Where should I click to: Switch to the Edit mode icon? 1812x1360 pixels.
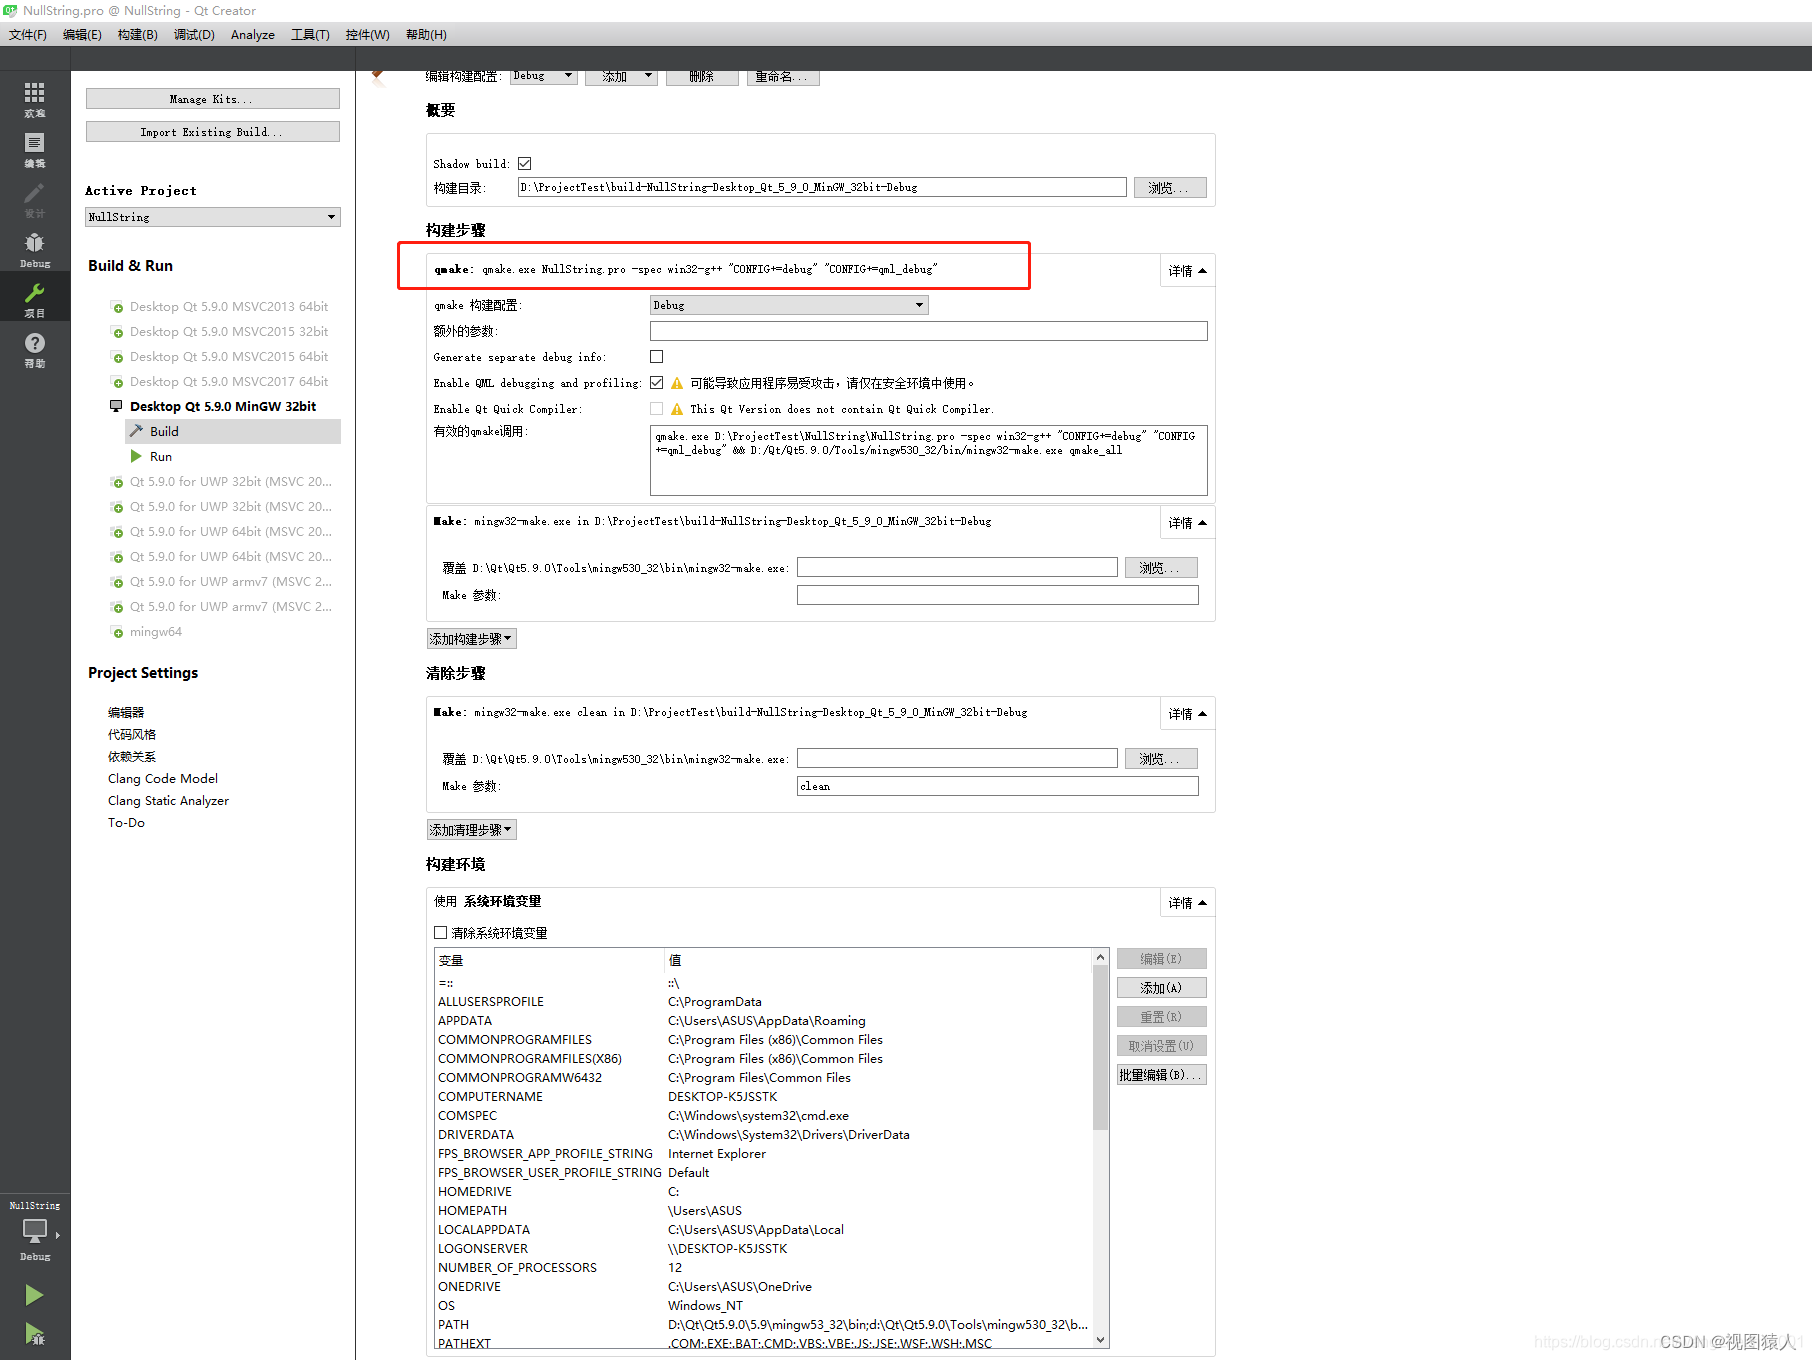[x=34, y=147]
